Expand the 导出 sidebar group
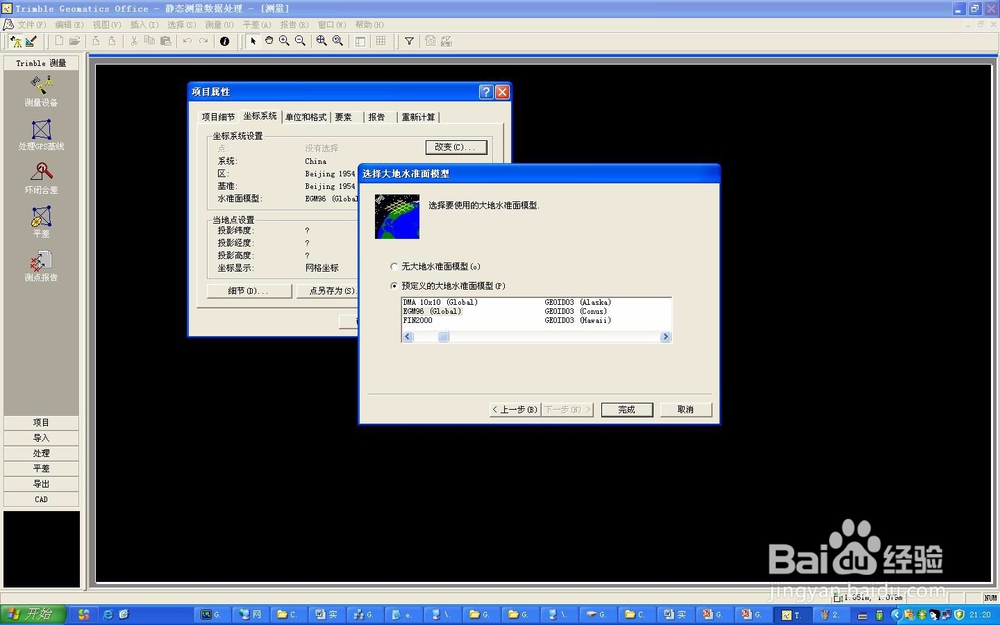This screenshot has height=625, width=1000. pos(41,483)
